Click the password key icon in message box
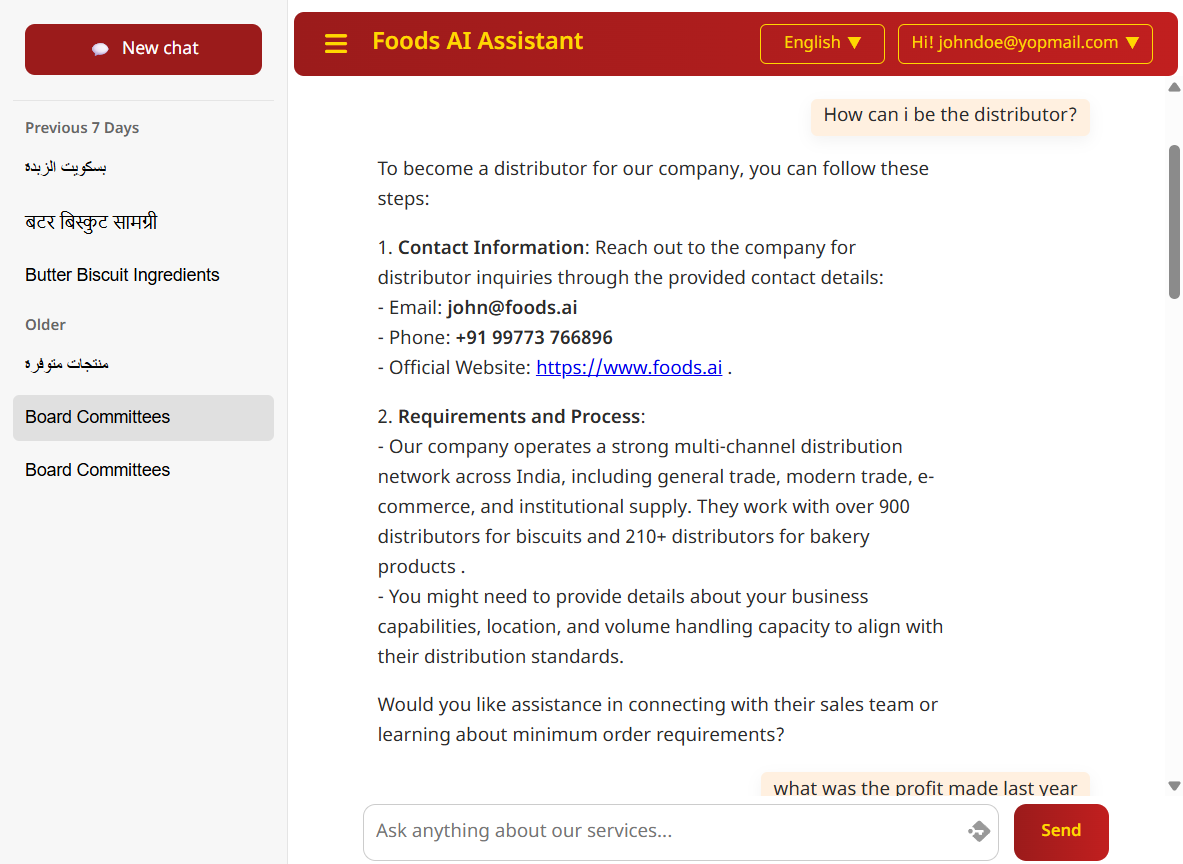Image resolution: width=1183 pixels, height=864 pixels. coord(978,831)
